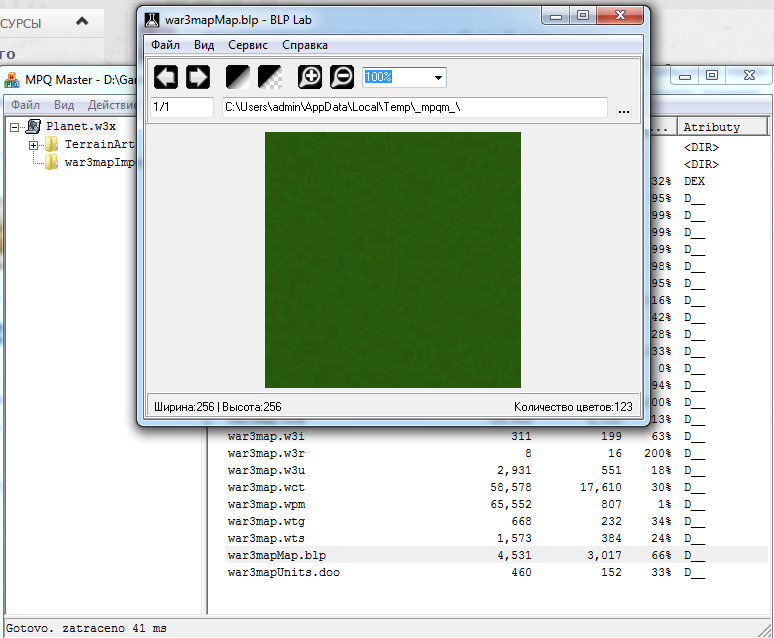
Task: Click the MPQ Master window resize grip
Action: click(765, 630)
